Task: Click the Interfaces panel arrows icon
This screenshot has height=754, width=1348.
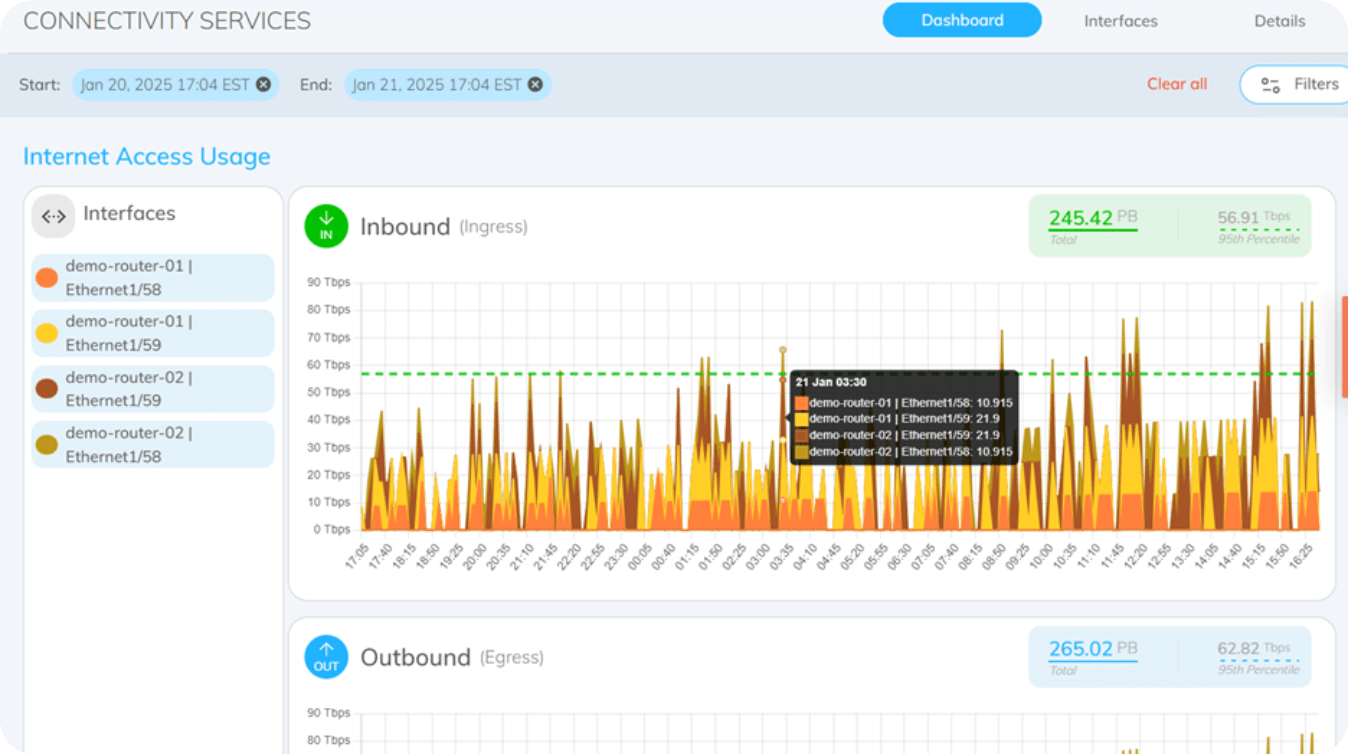Action: (53, 215)
